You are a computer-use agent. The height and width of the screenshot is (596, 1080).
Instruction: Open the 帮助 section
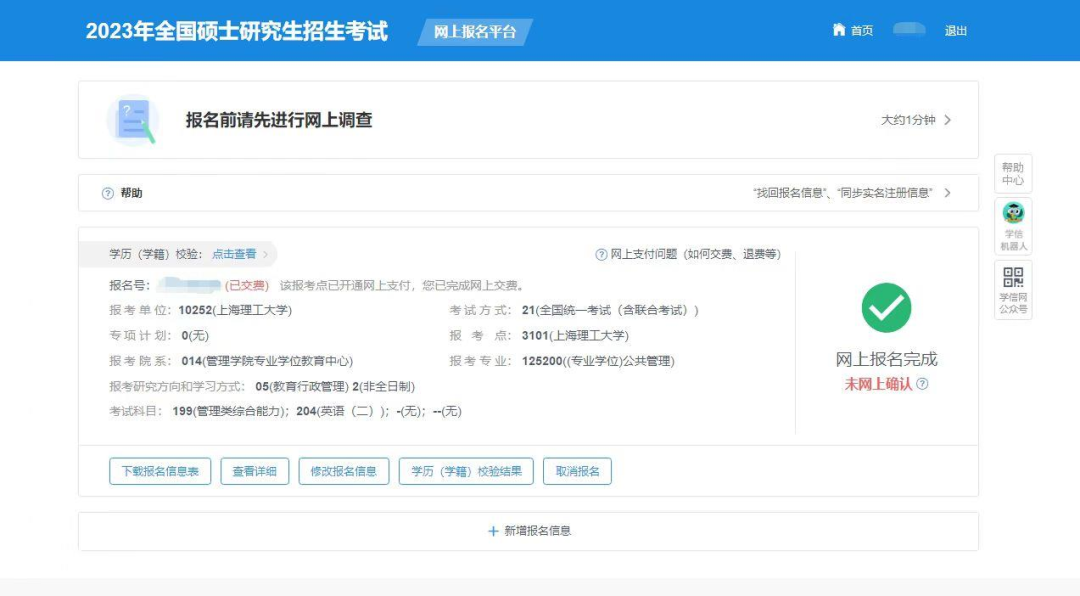132,193
